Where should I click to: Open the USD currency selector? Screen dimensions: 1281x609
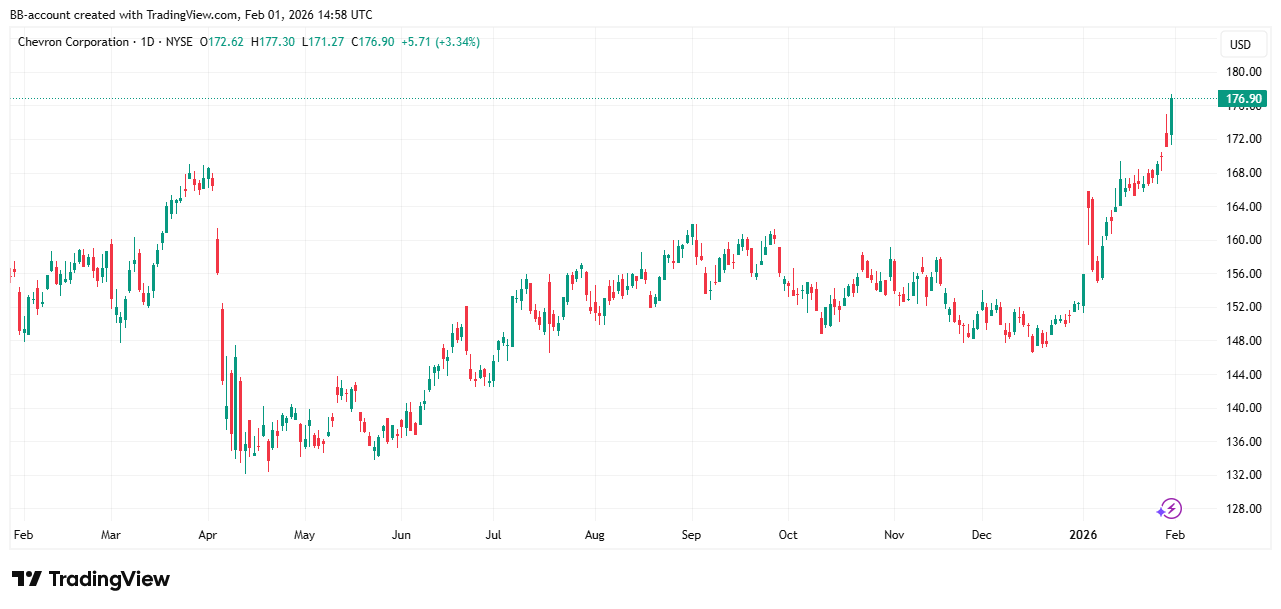point(1240,45)
